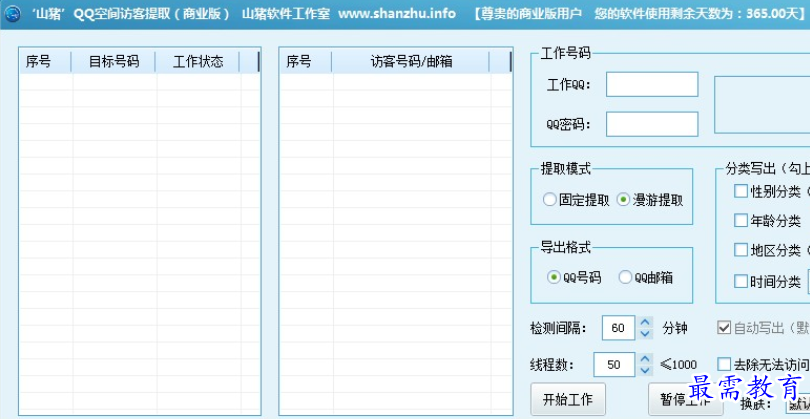Enable the 年龄分类 checkbox
This screenshot has height=419, width=810.
click(741, 221)
